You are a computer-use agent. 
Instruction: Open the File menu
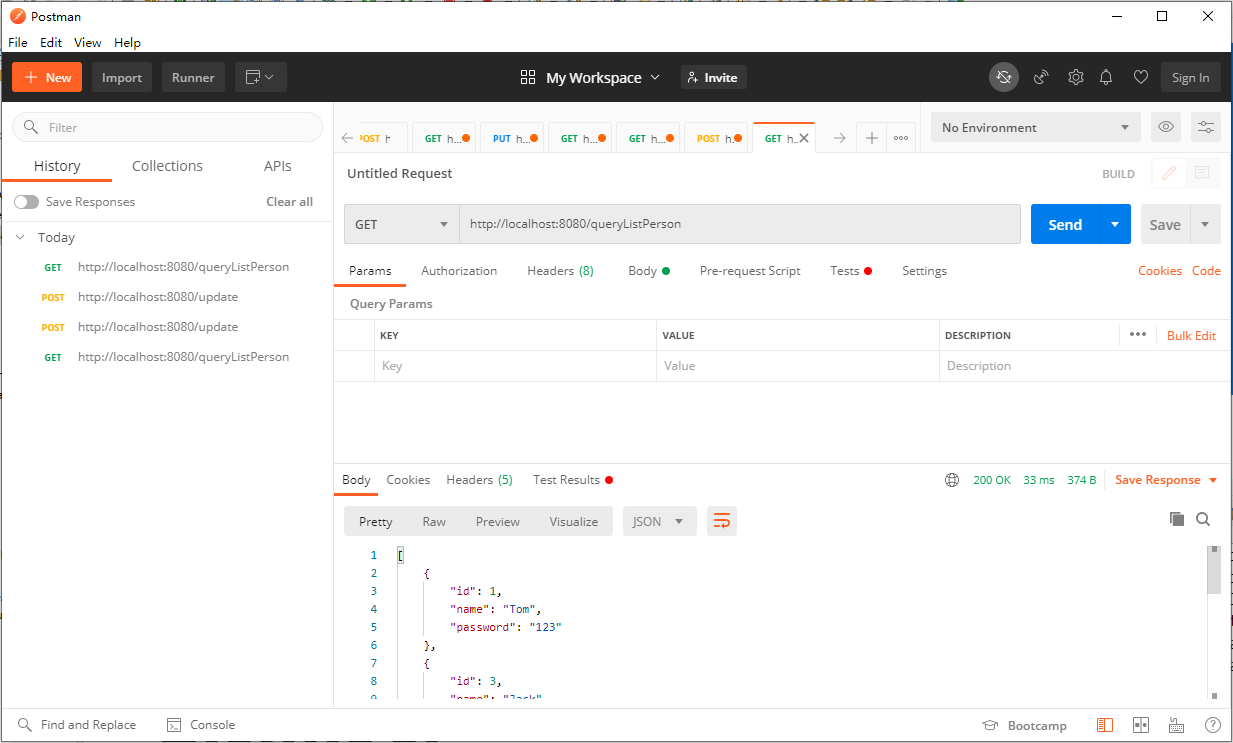pyautogui.click(x=18, y=43)
